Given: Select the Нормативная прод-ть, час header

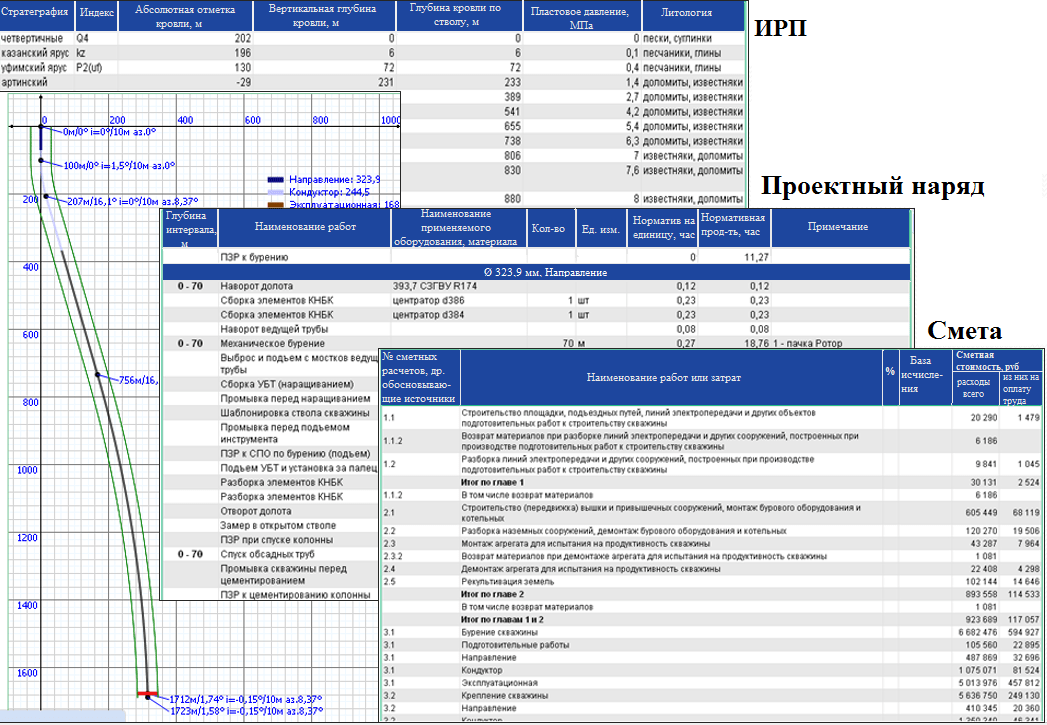Looking at the screenshot, I should (x=735, y=227).
